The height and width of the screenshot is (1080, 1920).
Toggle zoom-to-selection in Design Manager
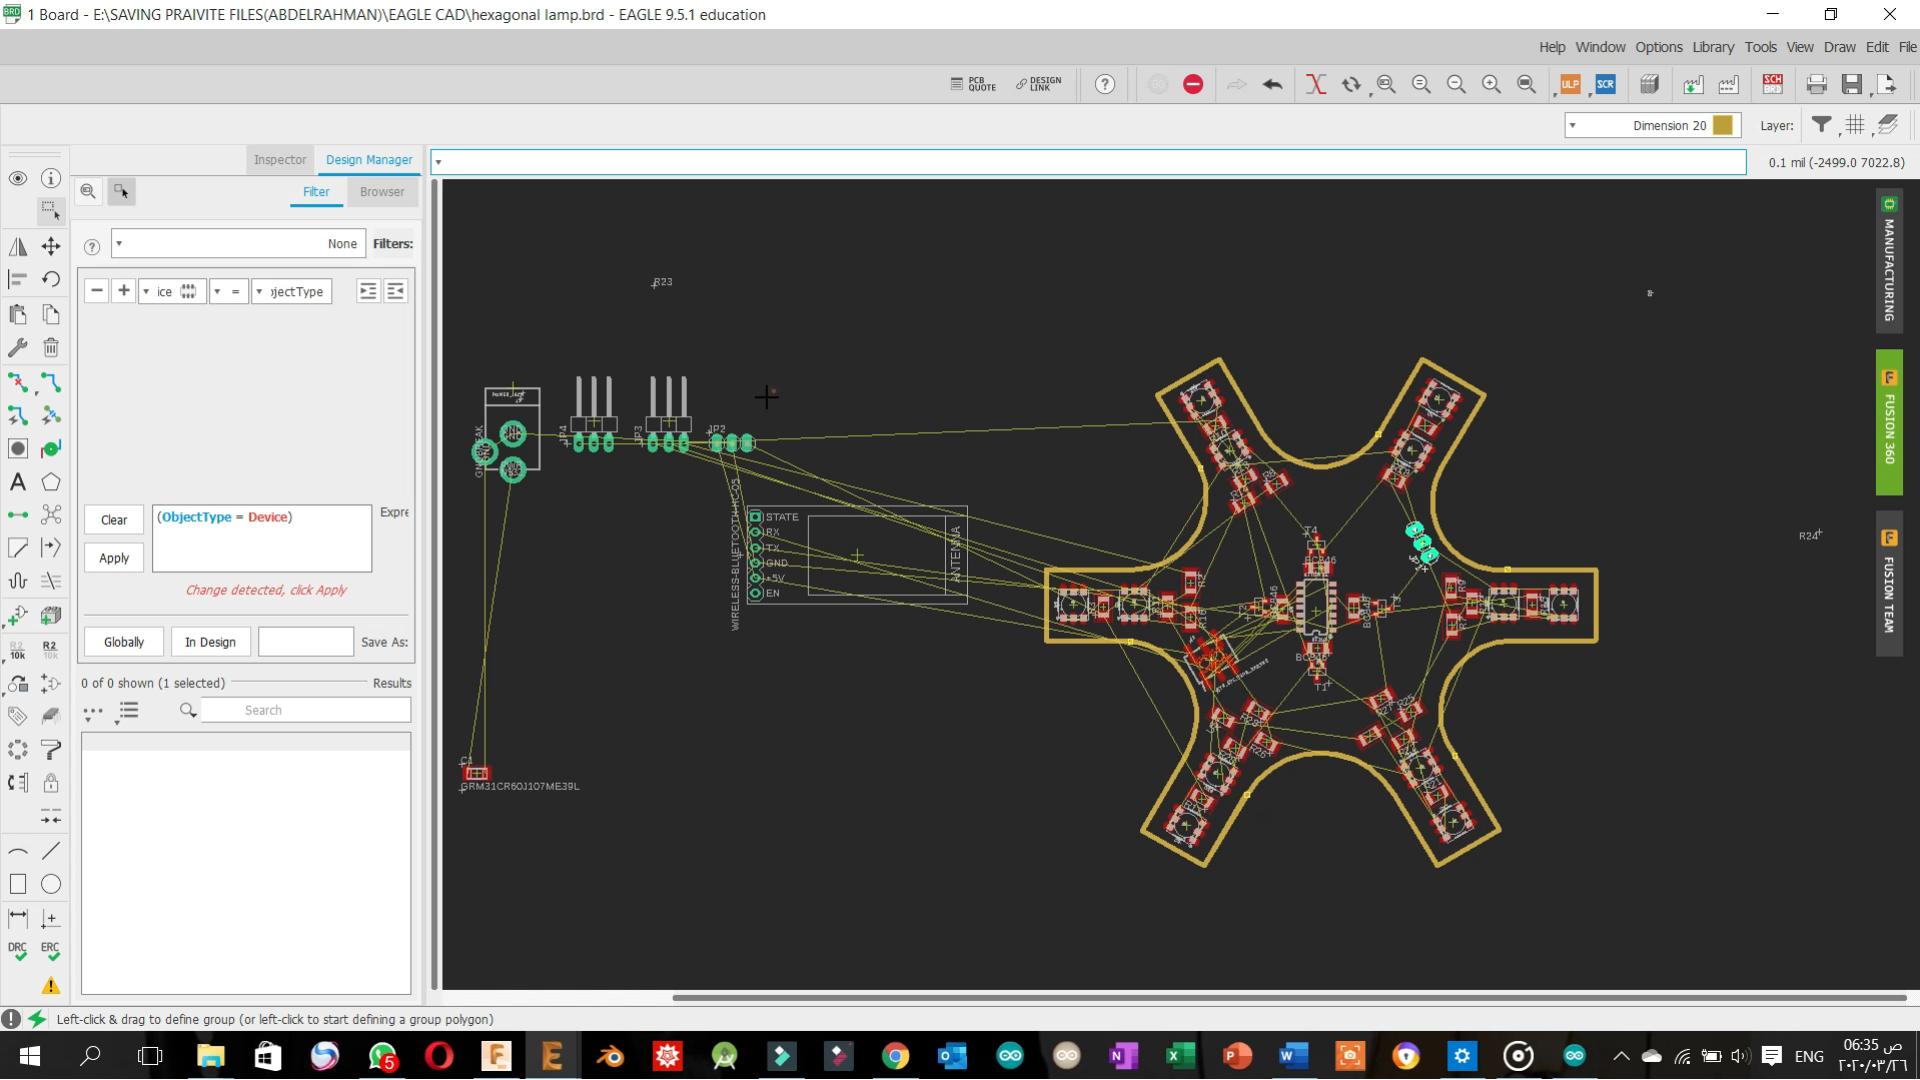[88, 191]
